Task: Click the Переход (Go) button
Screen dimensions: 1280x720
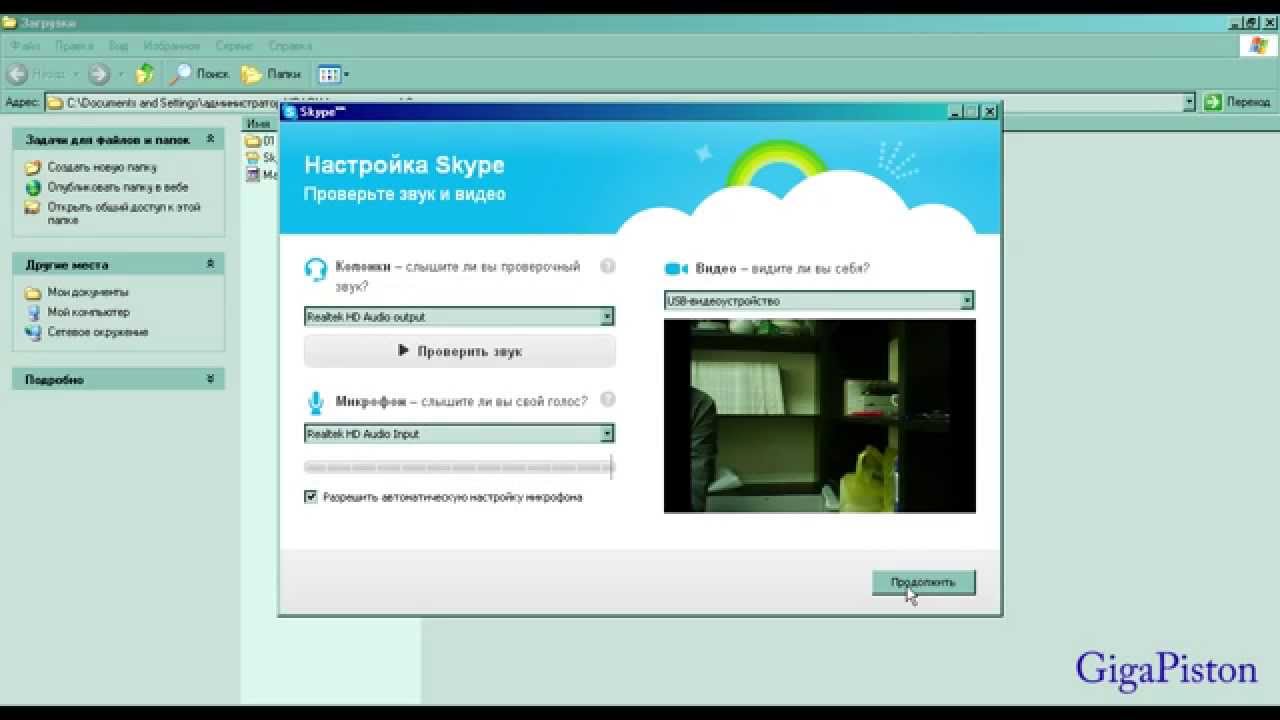Action: [1238, 102]
